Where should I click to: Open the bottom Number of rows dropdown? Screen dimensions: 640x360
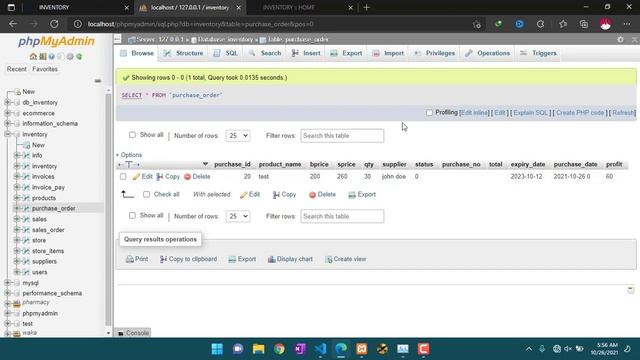[x=238, y=216]
